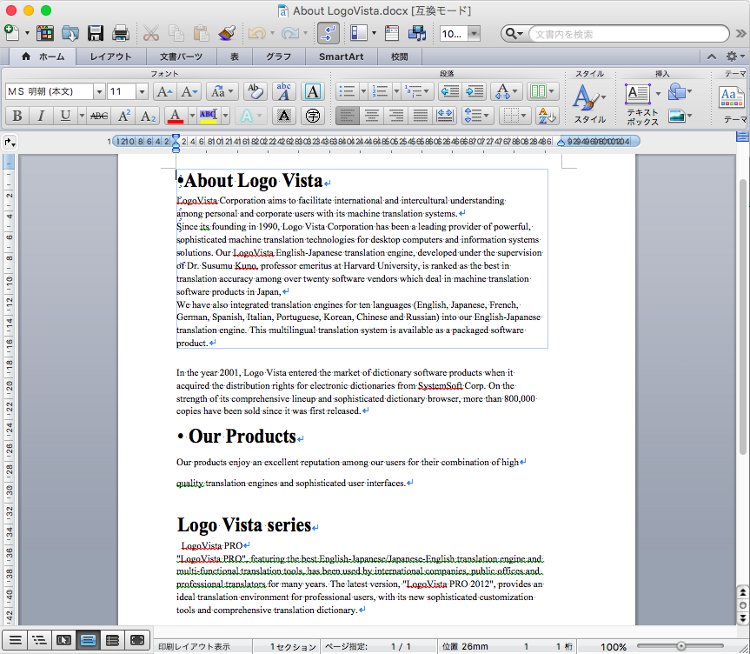750x654 pixels.
Task: Click the search in document field
Action: coord(628,34)
